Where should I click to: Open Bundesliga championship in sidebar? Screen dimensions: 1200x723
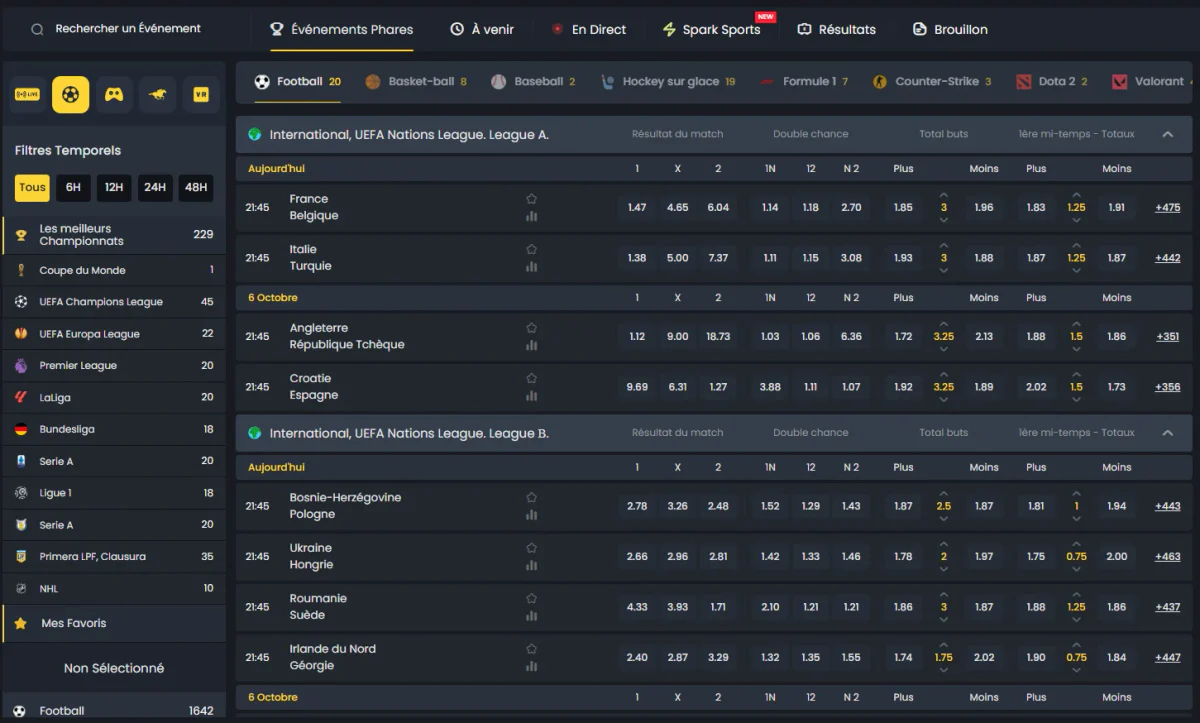114,429
